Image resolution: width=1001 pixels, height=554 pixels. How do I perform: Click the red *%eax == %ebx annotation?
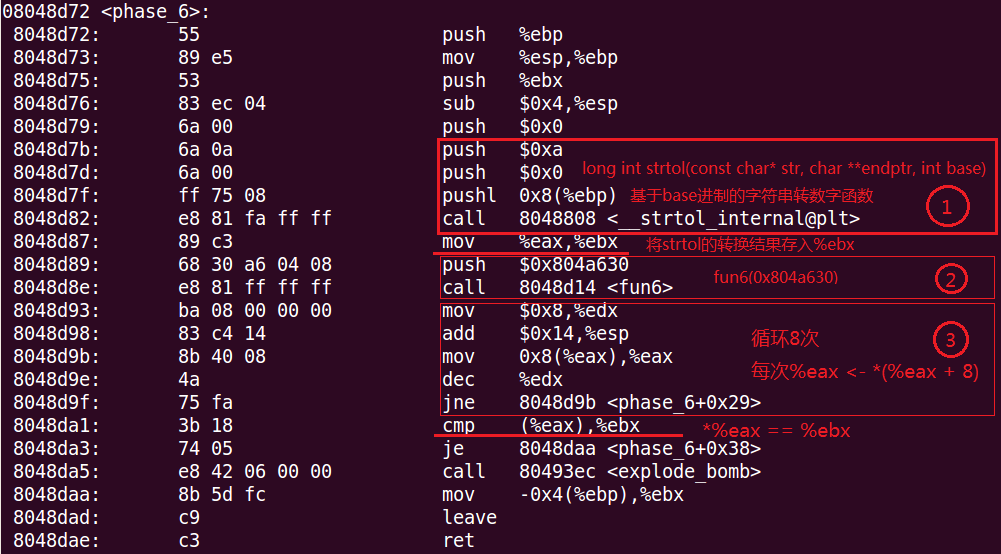click(776, 431)
